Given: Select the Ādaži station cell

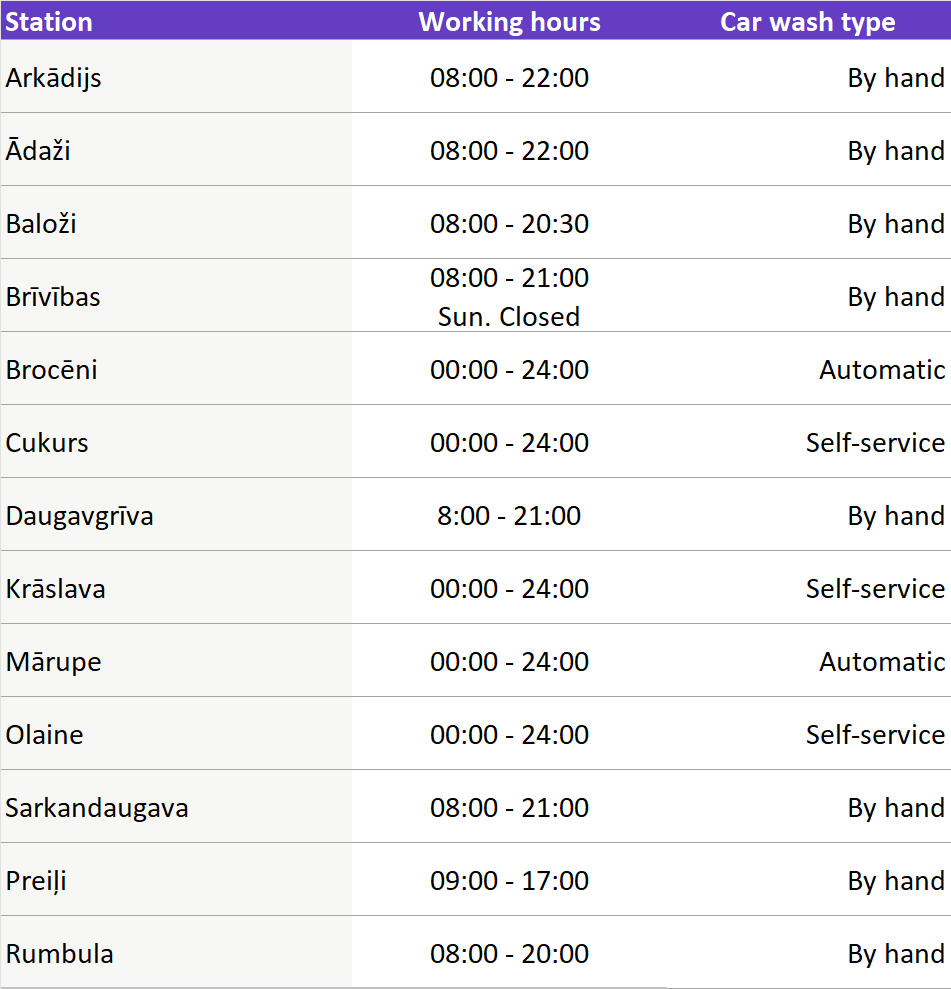Looking at the screenshot, I should [38, 151].
